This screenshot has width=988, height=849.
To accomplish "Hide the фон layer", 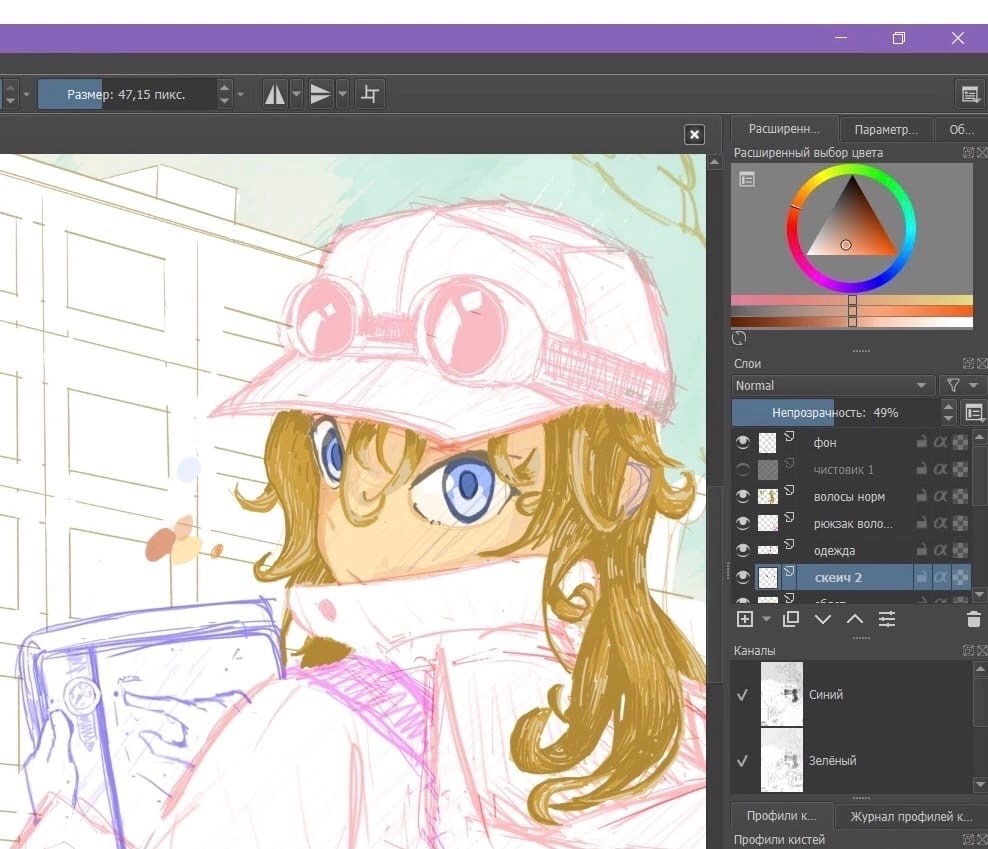I will point(743,442).
